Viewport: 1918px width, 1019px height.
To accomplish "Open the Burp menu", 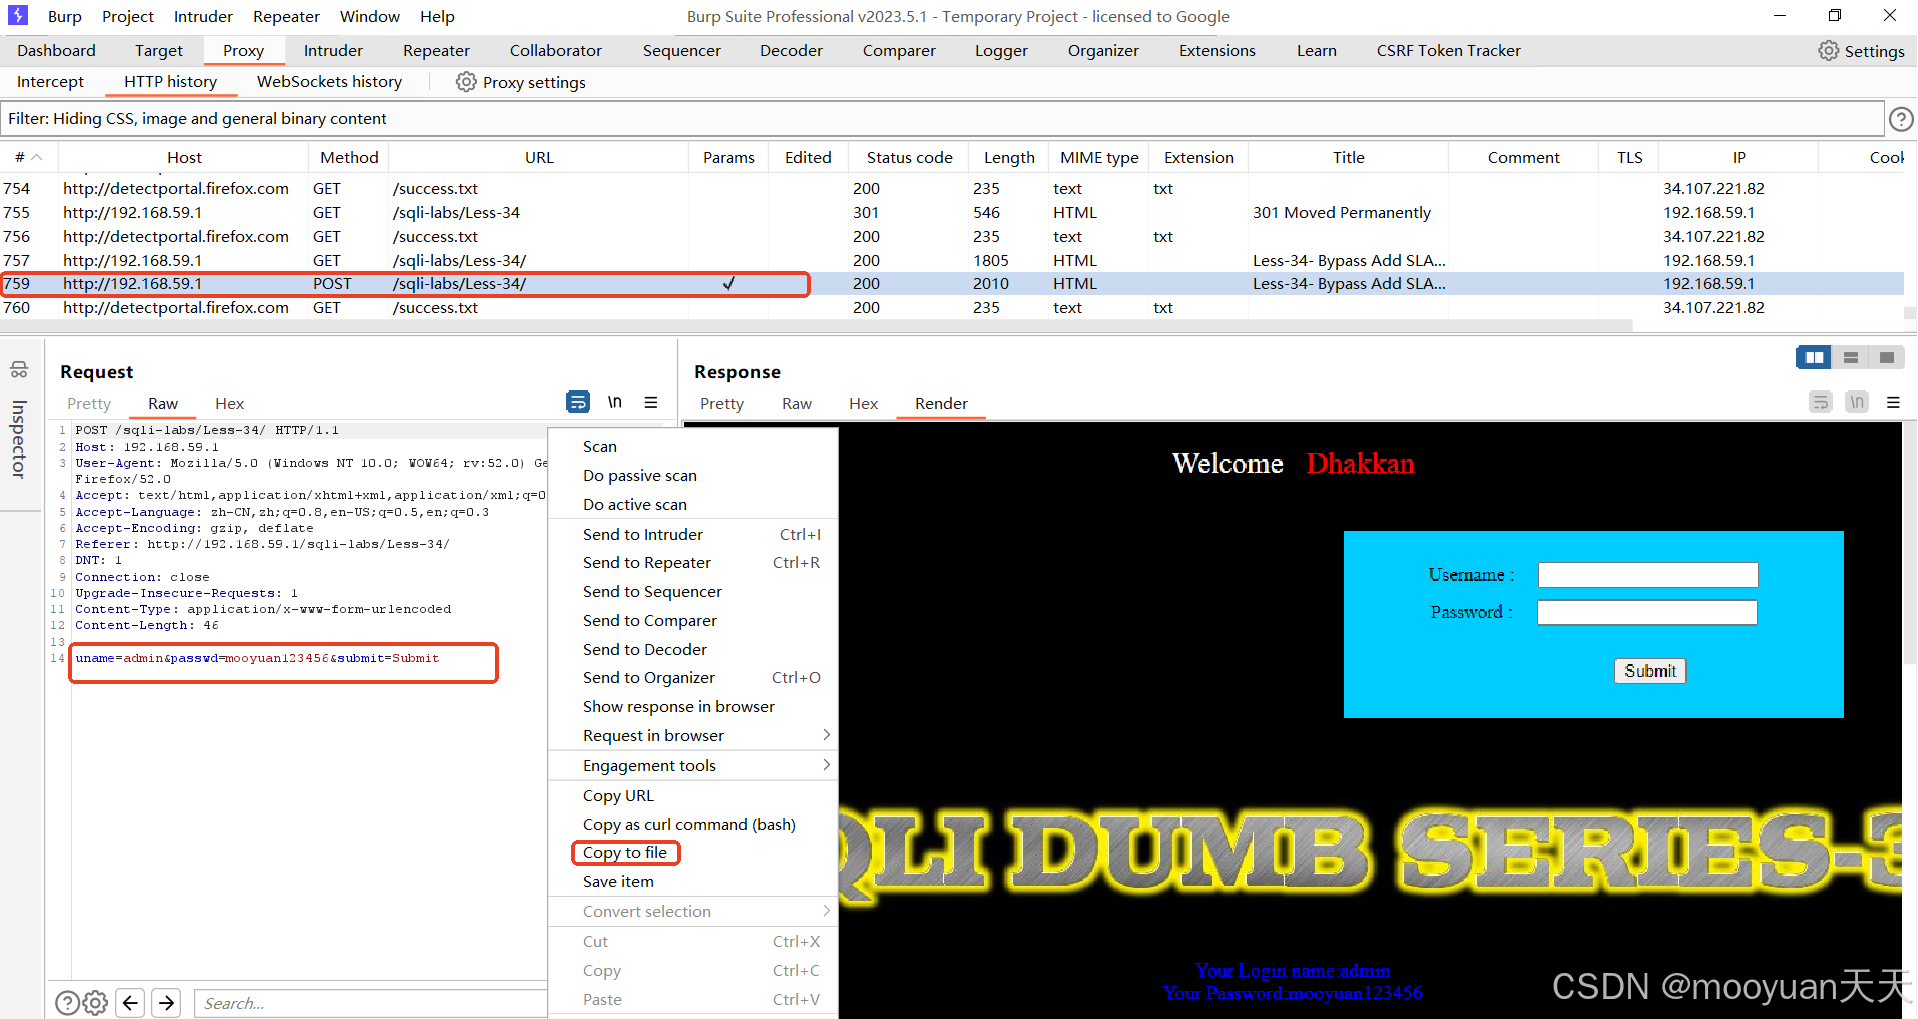I will 65,16.
